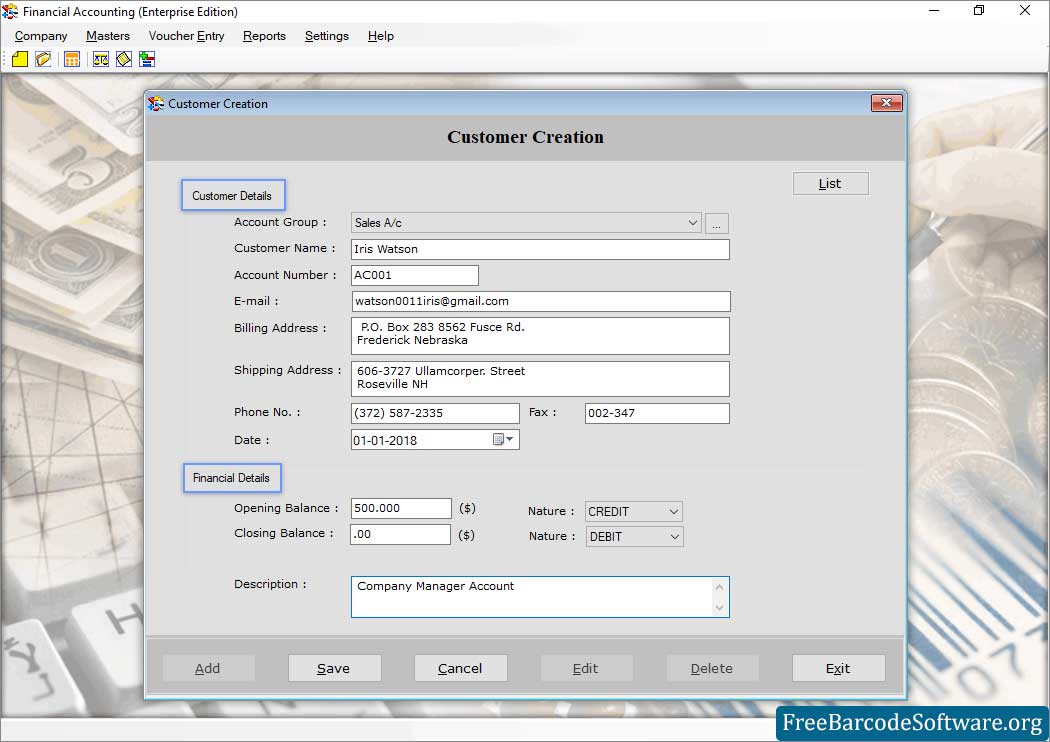Click the Financial Details section label
Viewport: 1050px width, 742px height.
232,478
